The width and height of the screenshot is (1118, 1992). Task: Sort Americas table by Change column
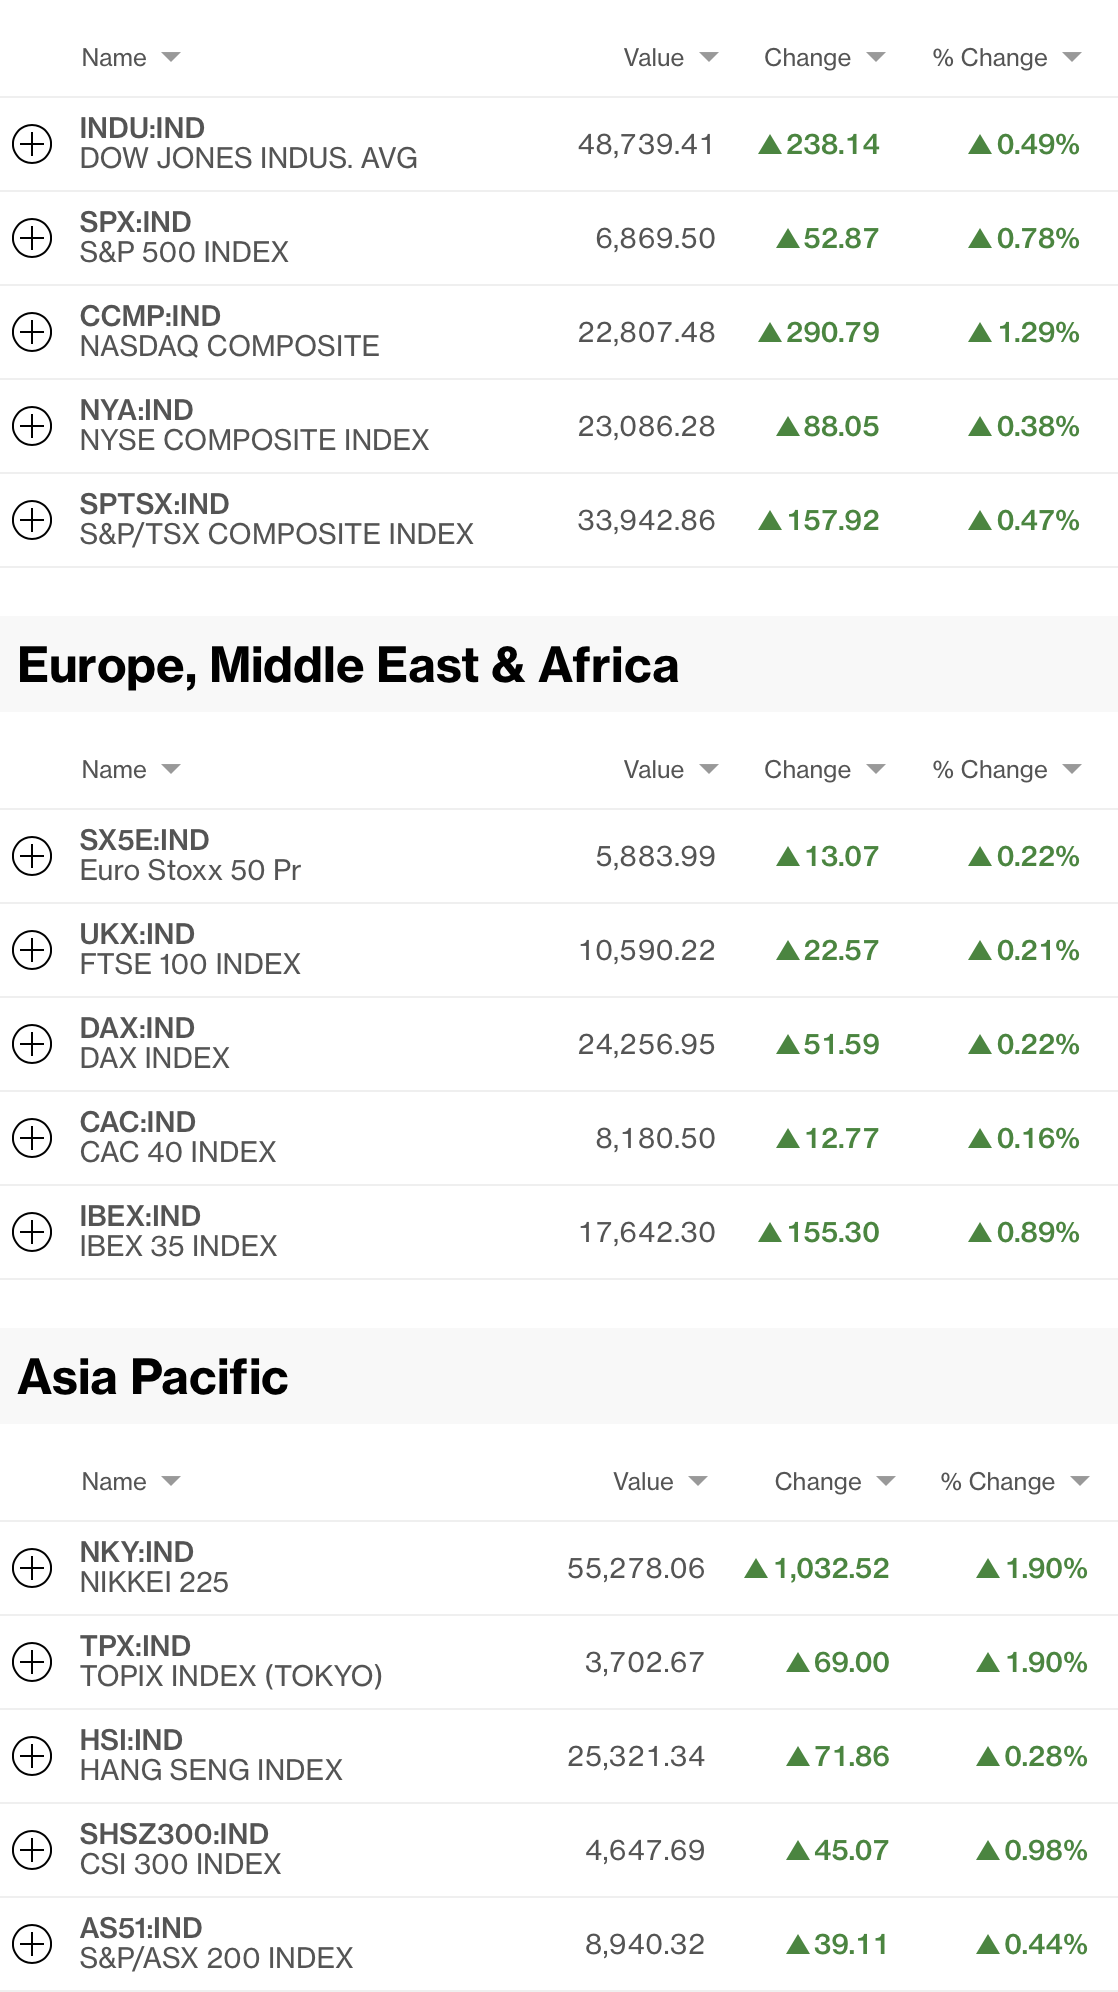pyautogui.click(x=824, y=58)
